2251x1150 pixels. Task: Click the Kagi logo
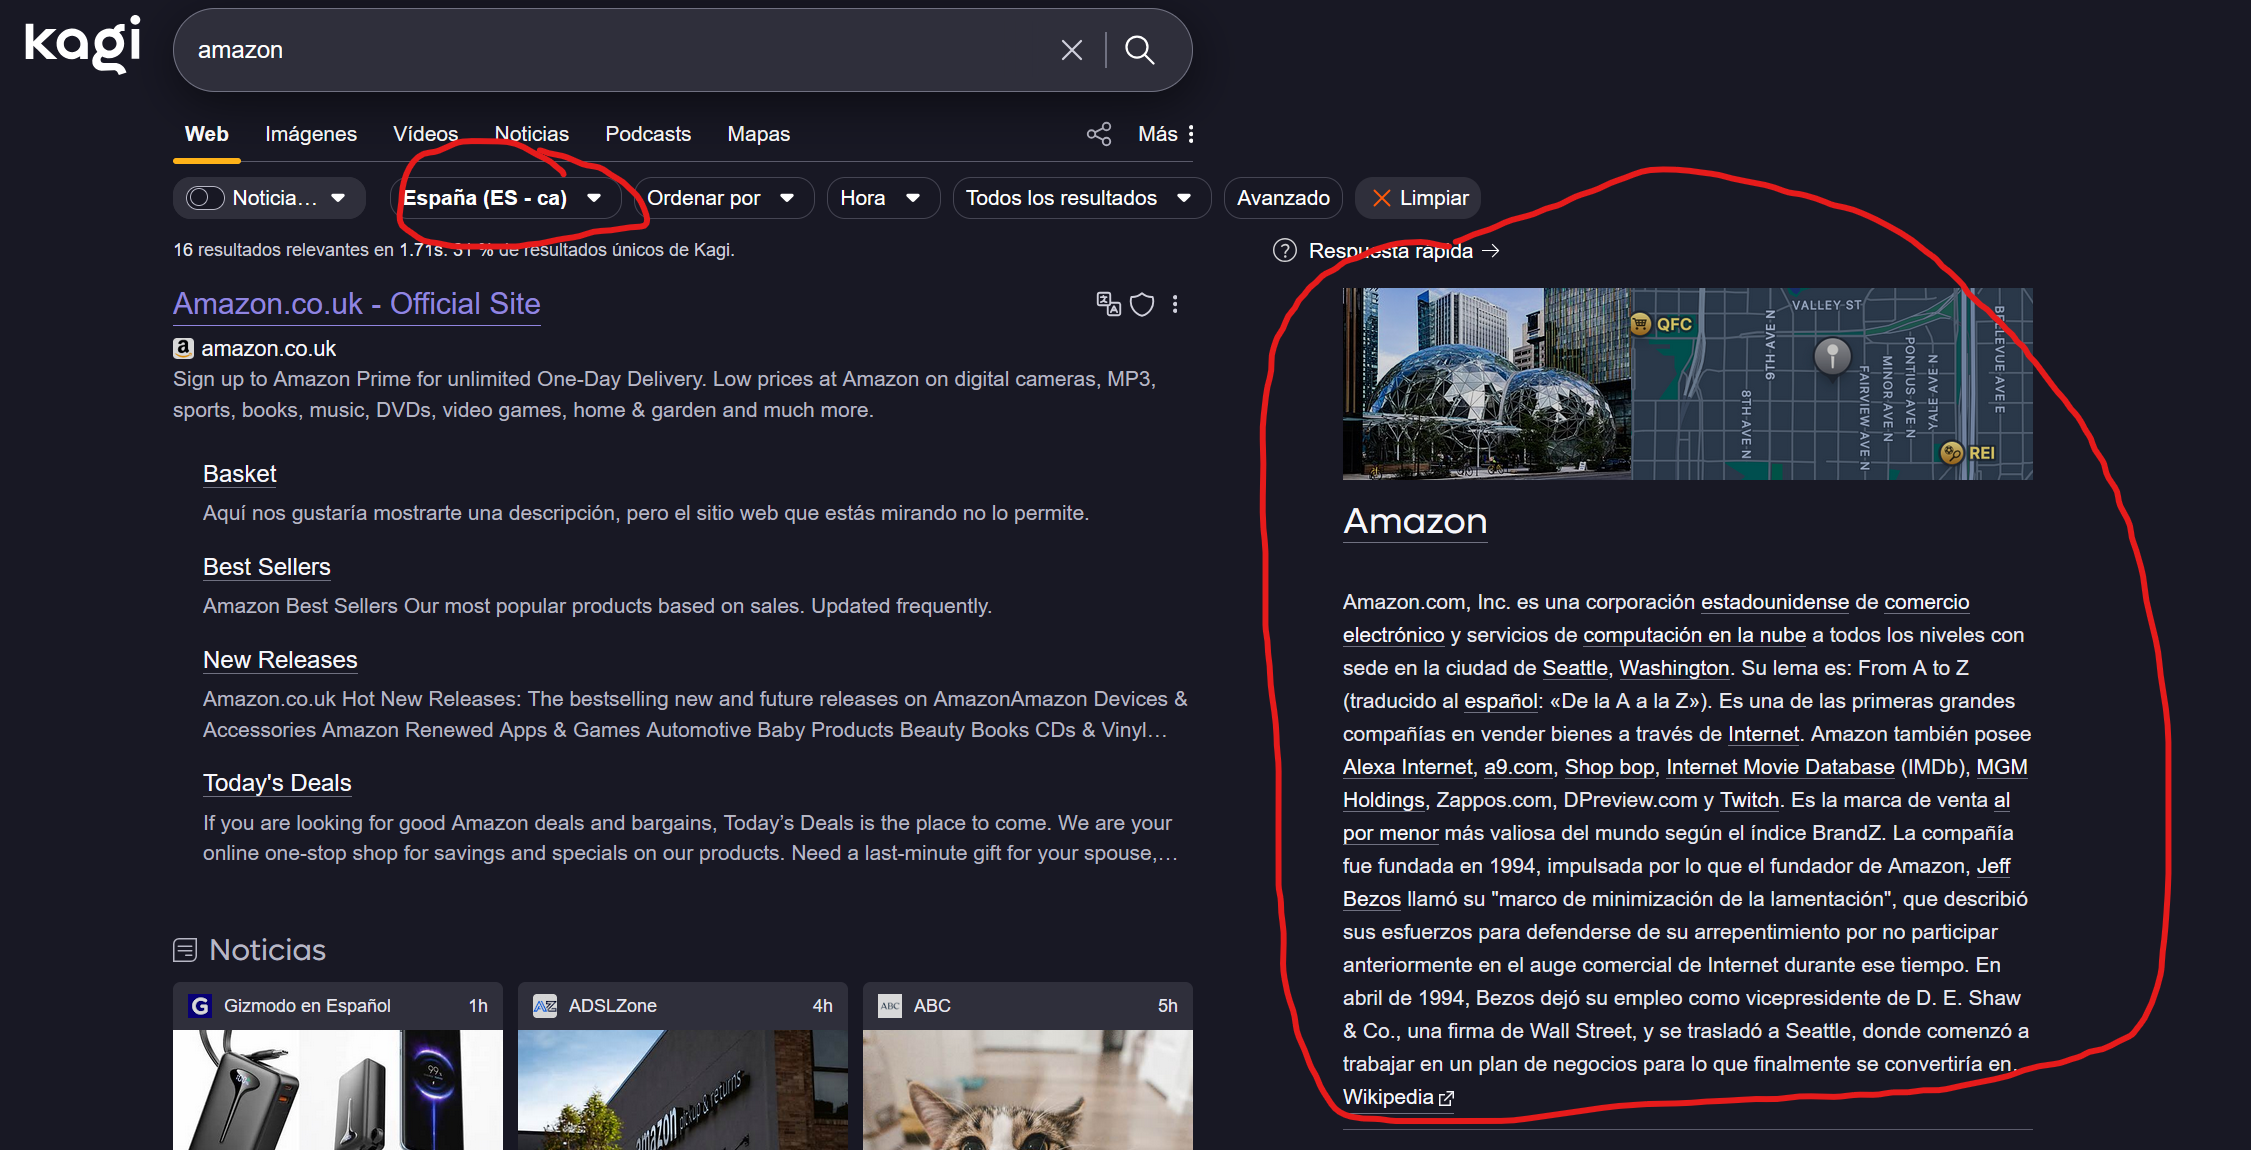[x=82, y=45]
